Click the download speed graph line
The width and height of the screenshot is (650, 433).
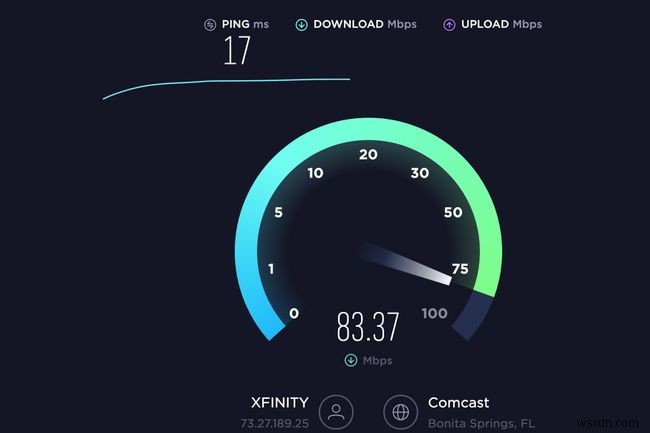[226, 83]
